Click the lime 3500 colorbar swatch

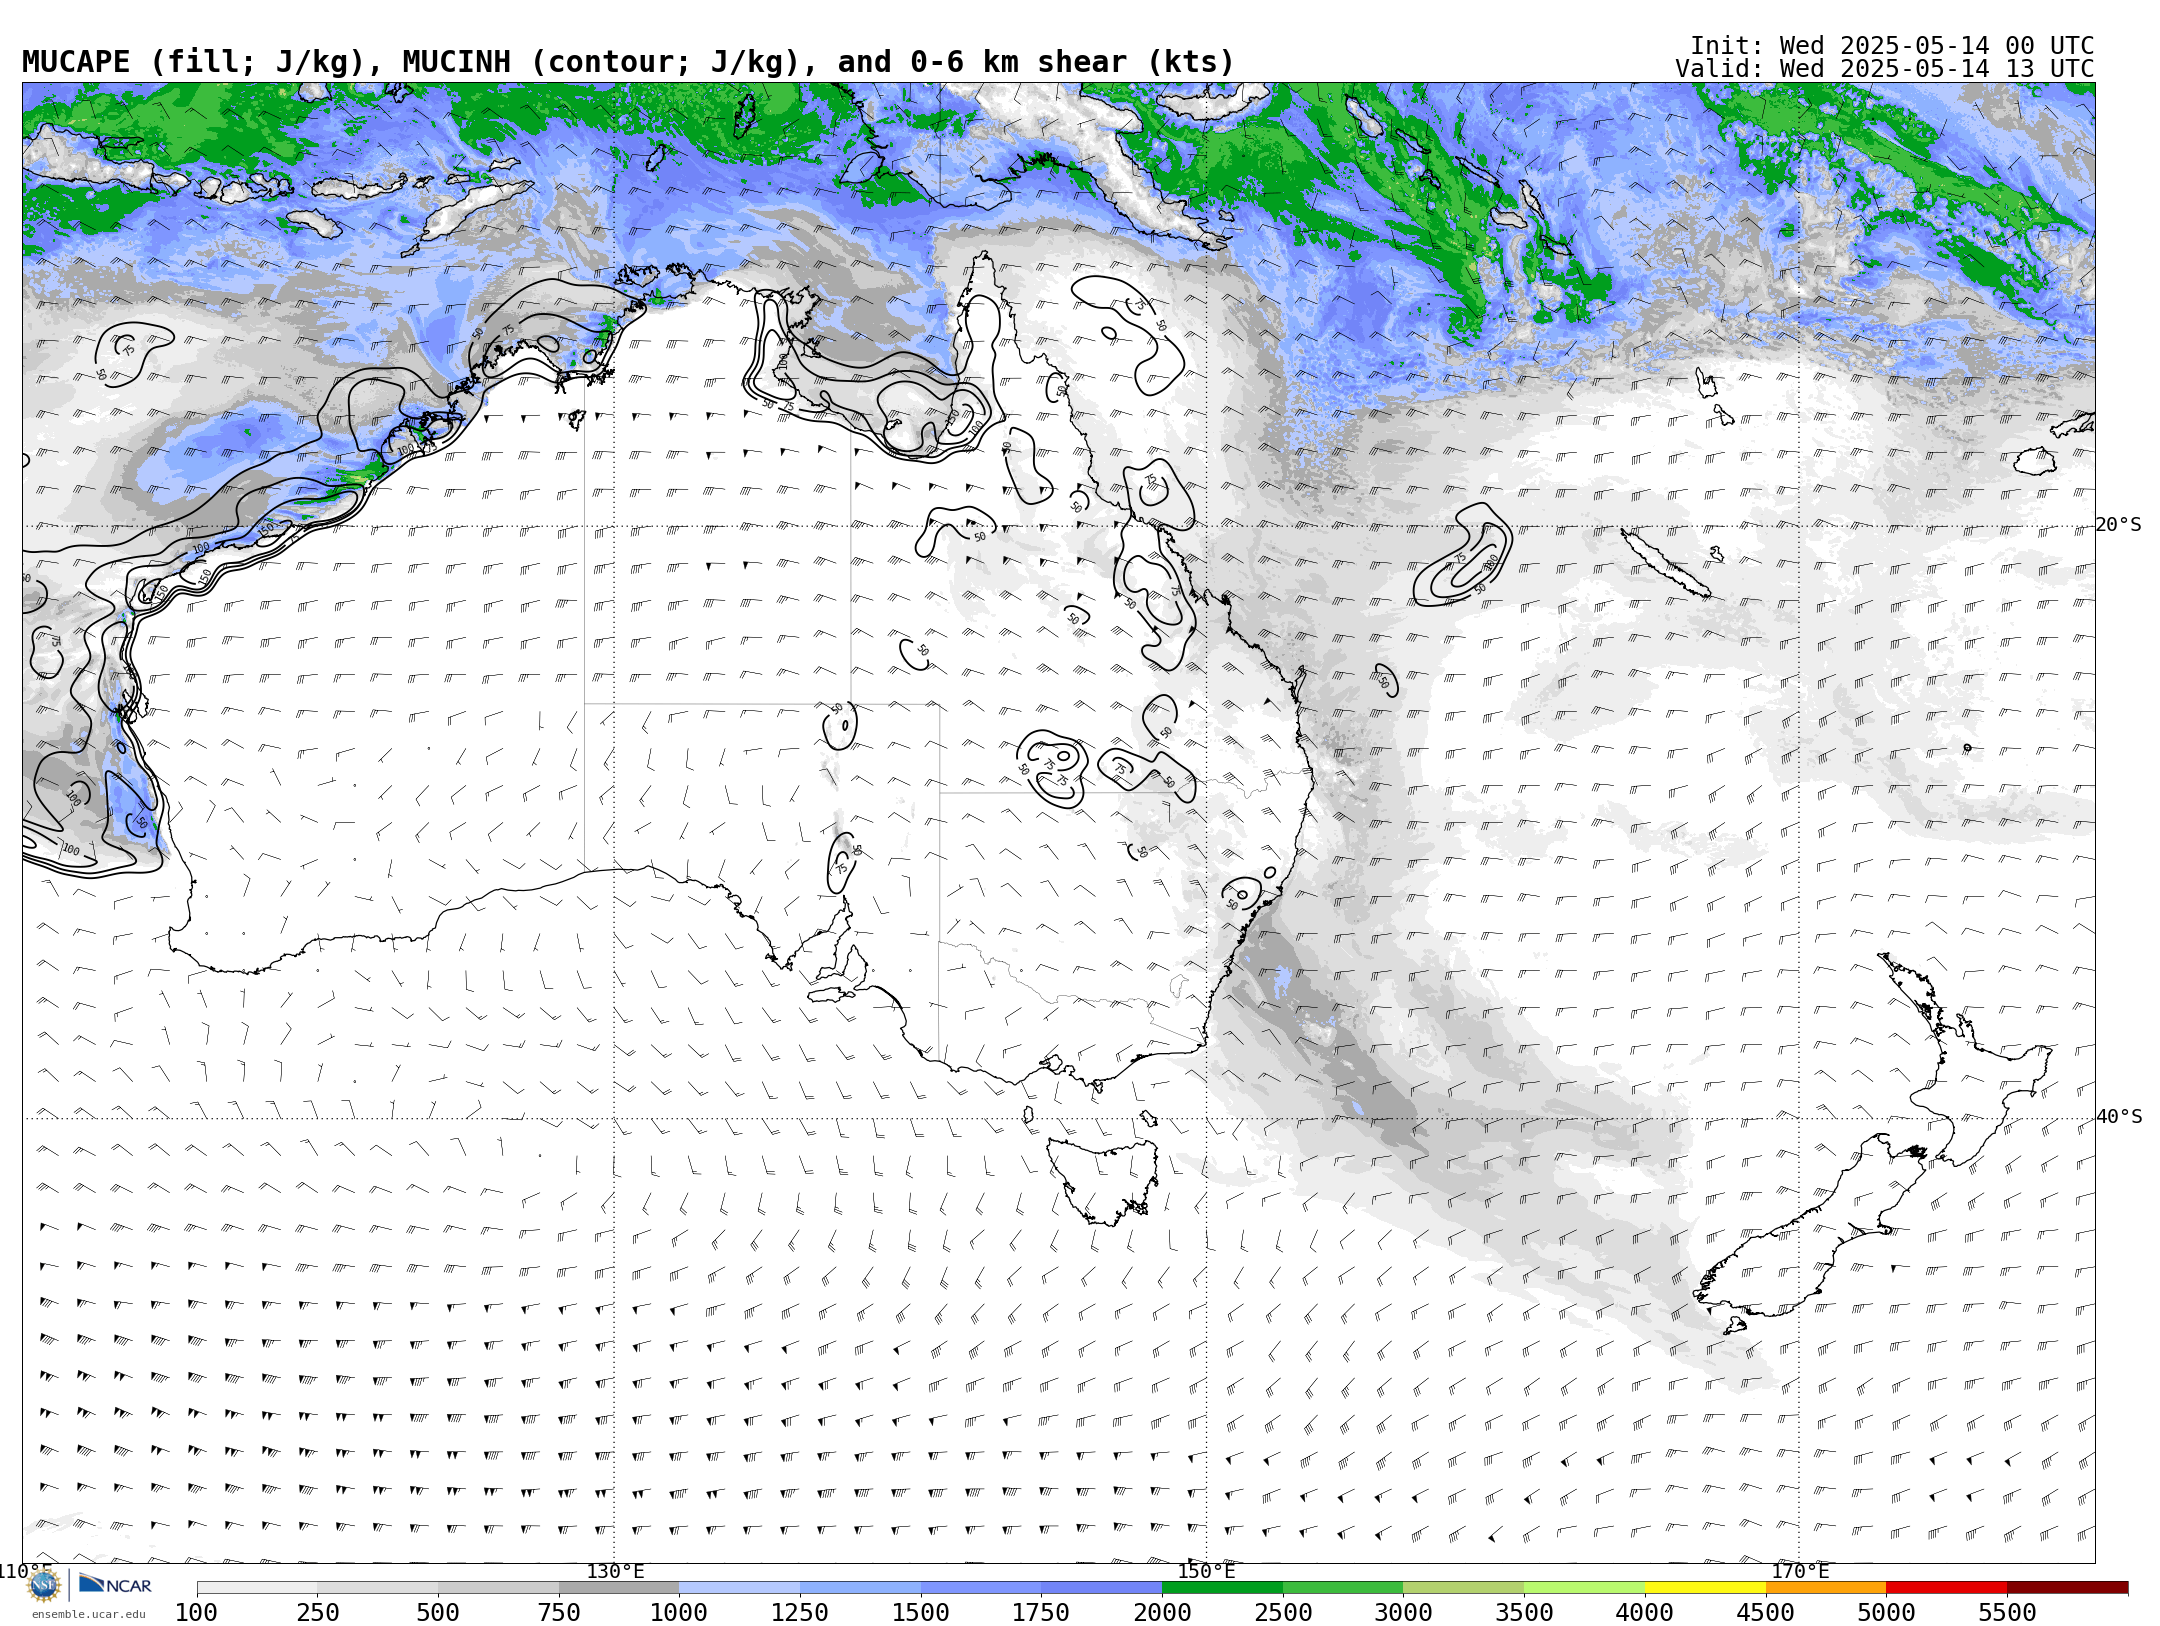pos(1584,1588)
